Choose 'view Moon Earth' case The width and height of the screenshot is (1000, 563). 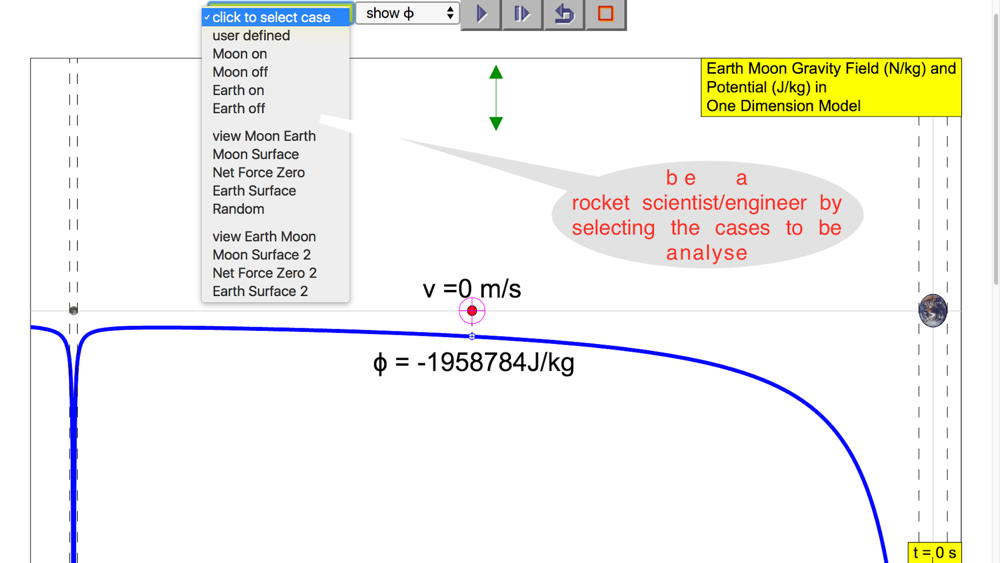point(276,136)
